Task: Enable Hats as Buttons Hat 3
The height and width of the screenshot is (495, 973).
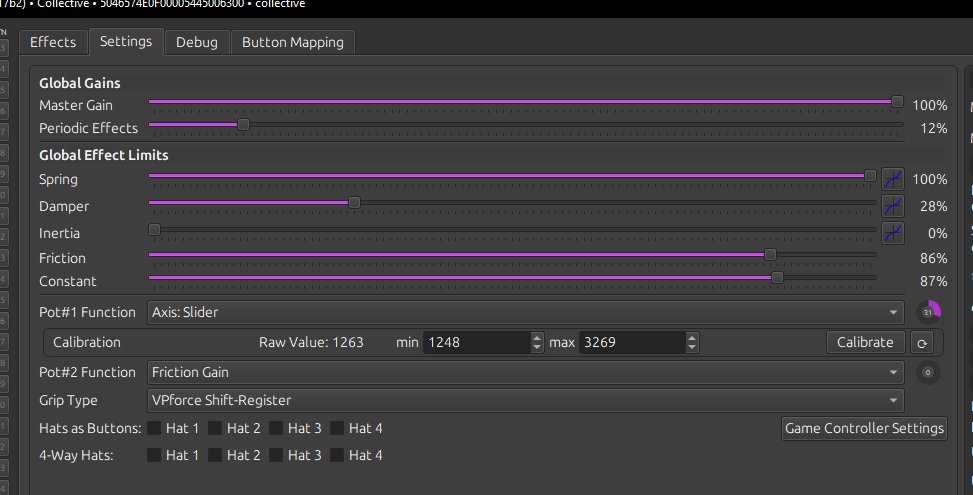Action: 276,428
